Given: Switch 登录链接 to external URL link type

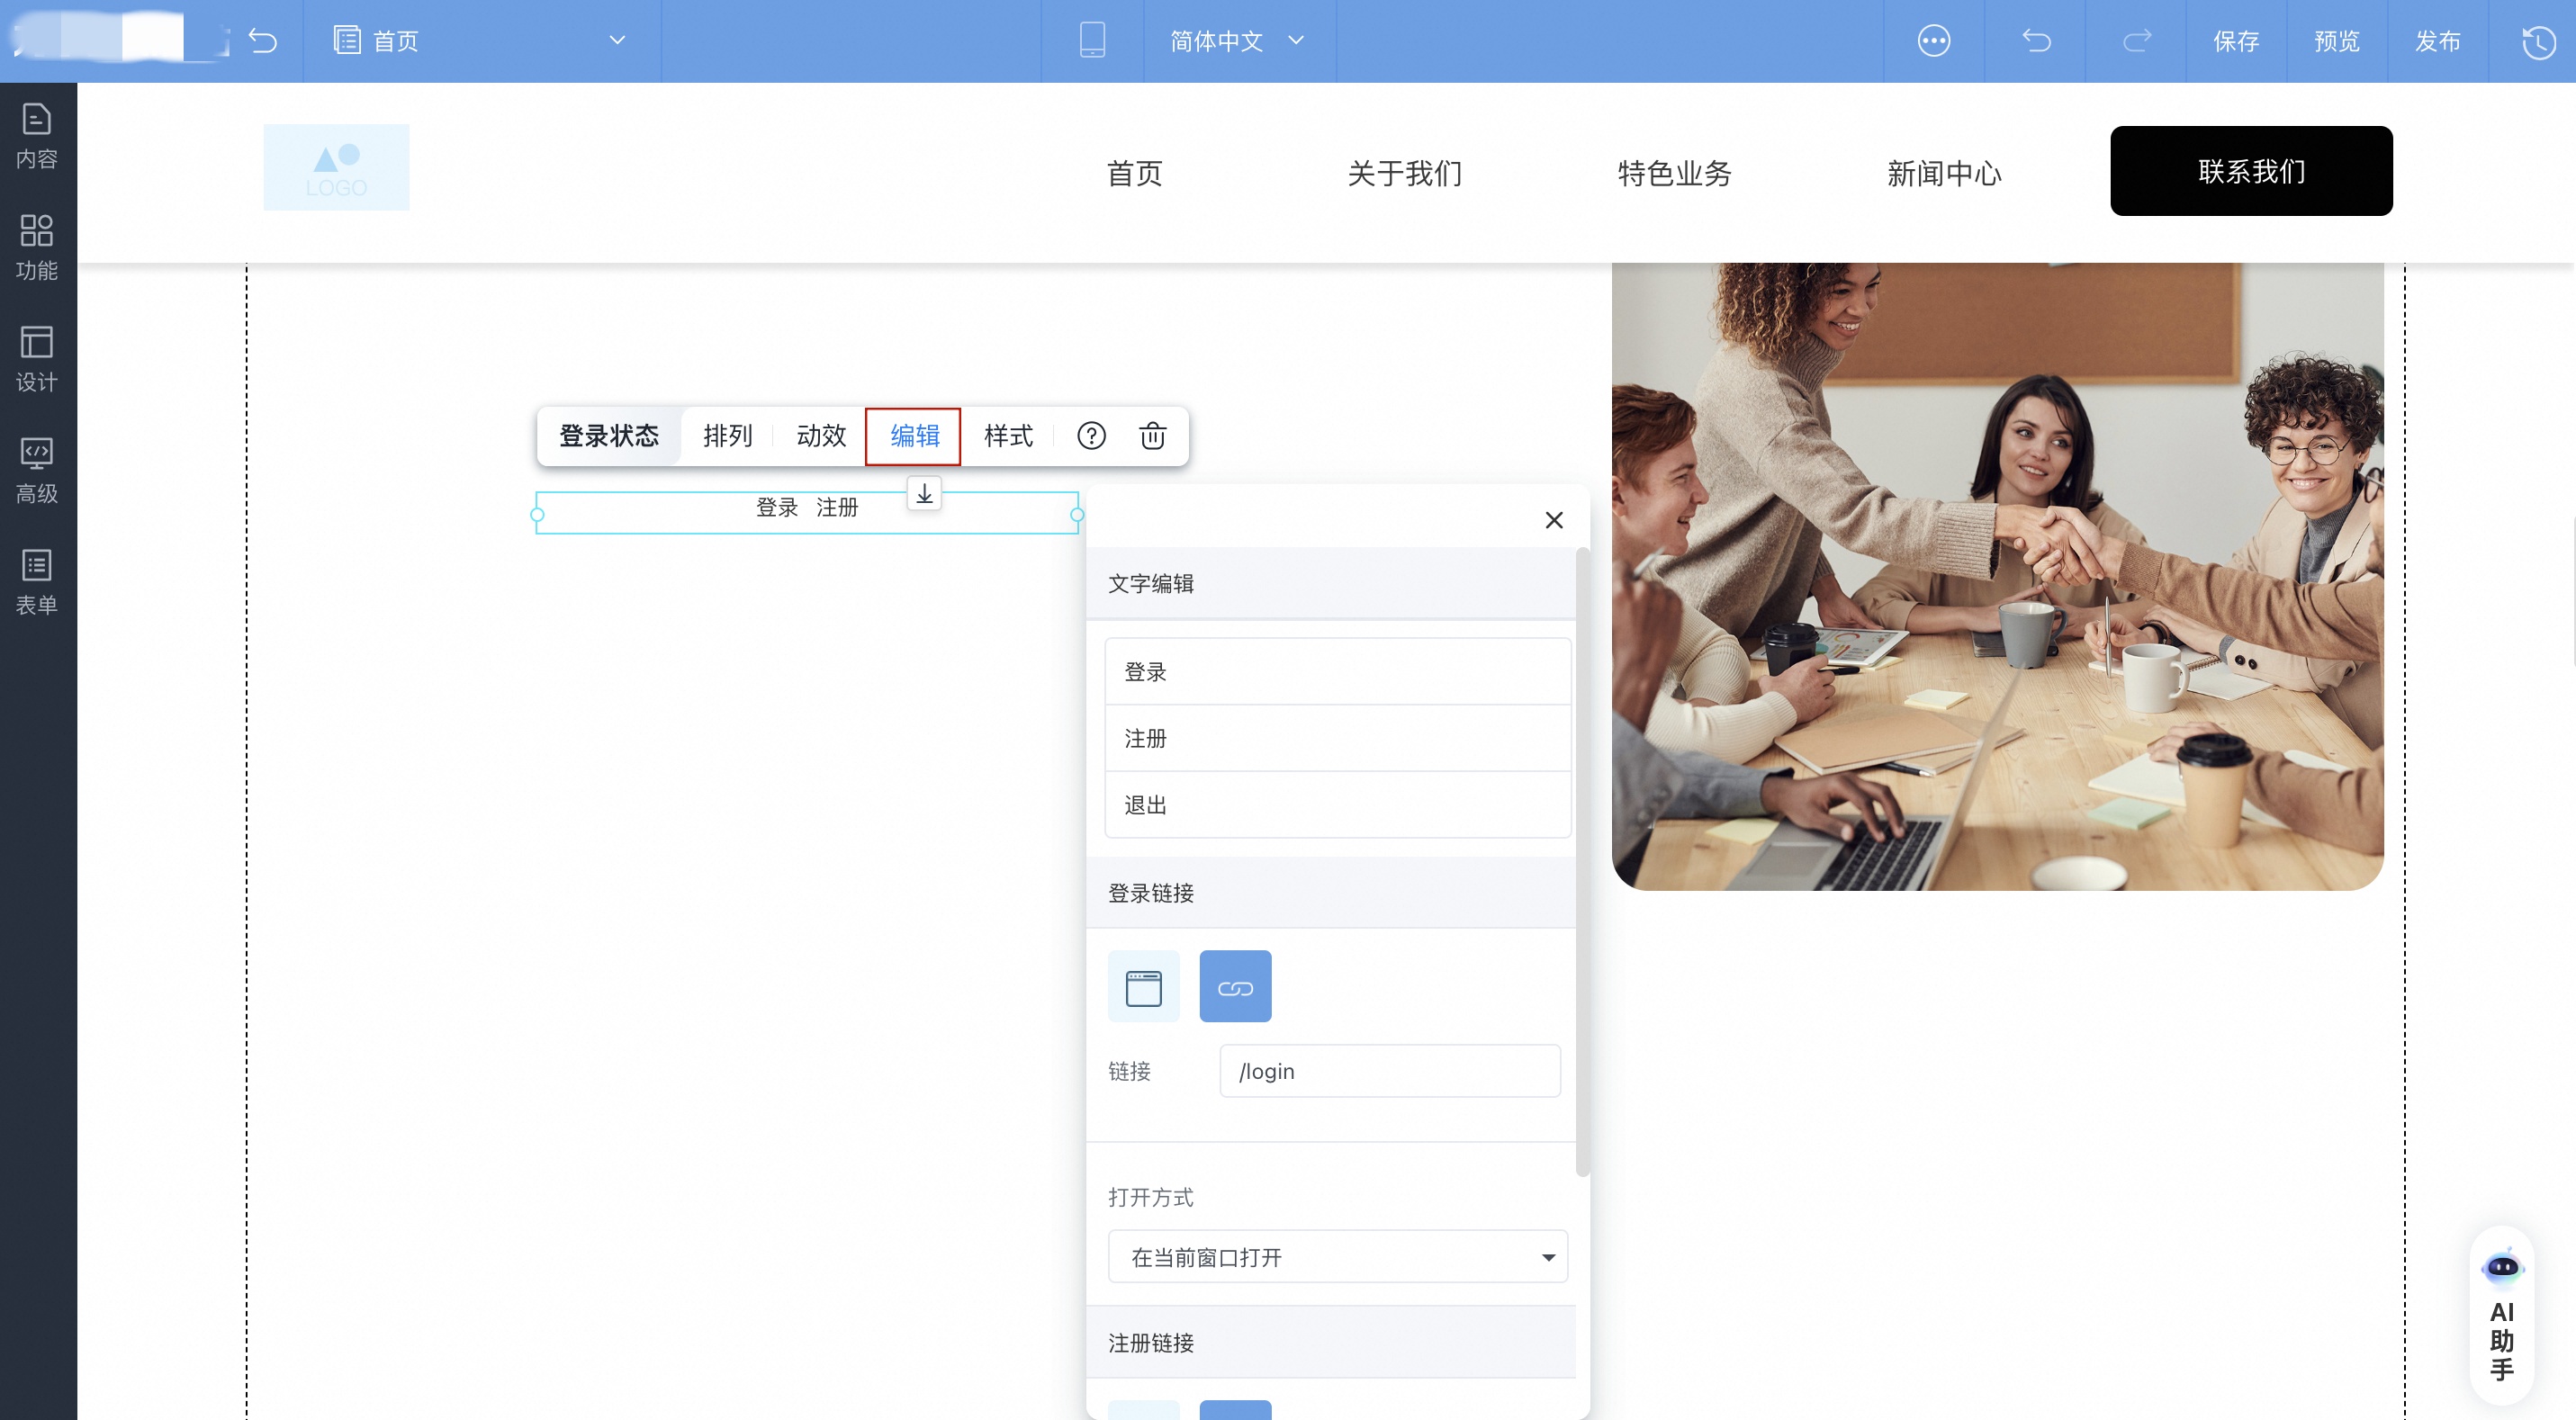Looking at the screenshot, I should pos(1235,986).
